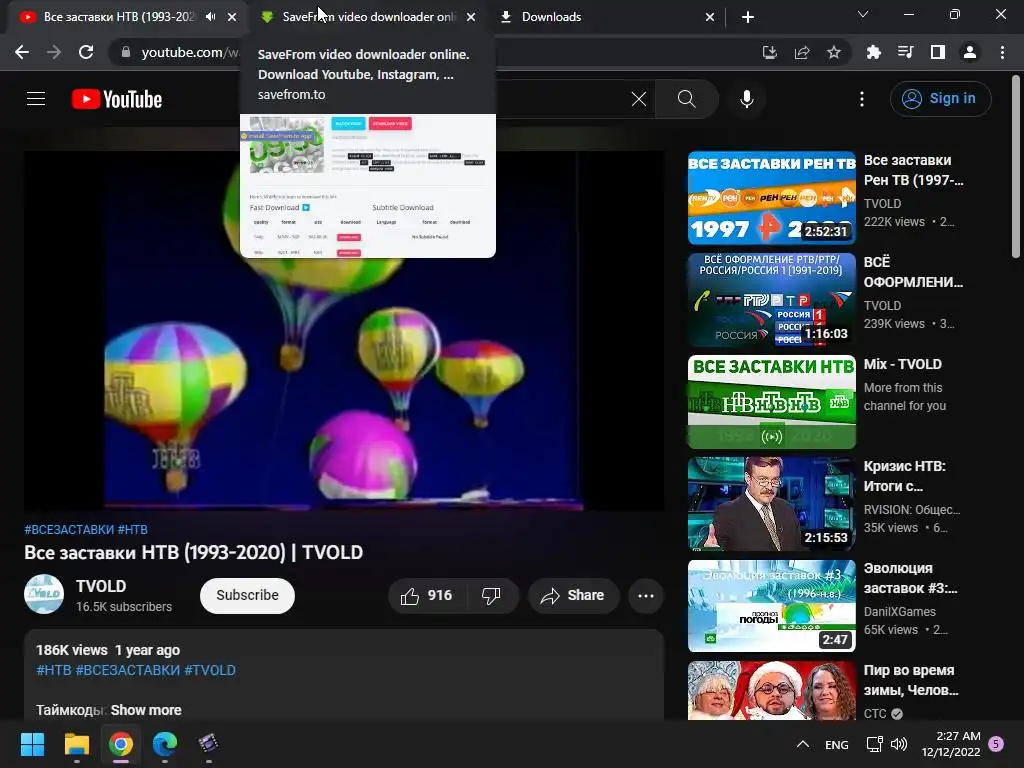
Task: Open a new tab with plus
Action: tap(748, 17)
